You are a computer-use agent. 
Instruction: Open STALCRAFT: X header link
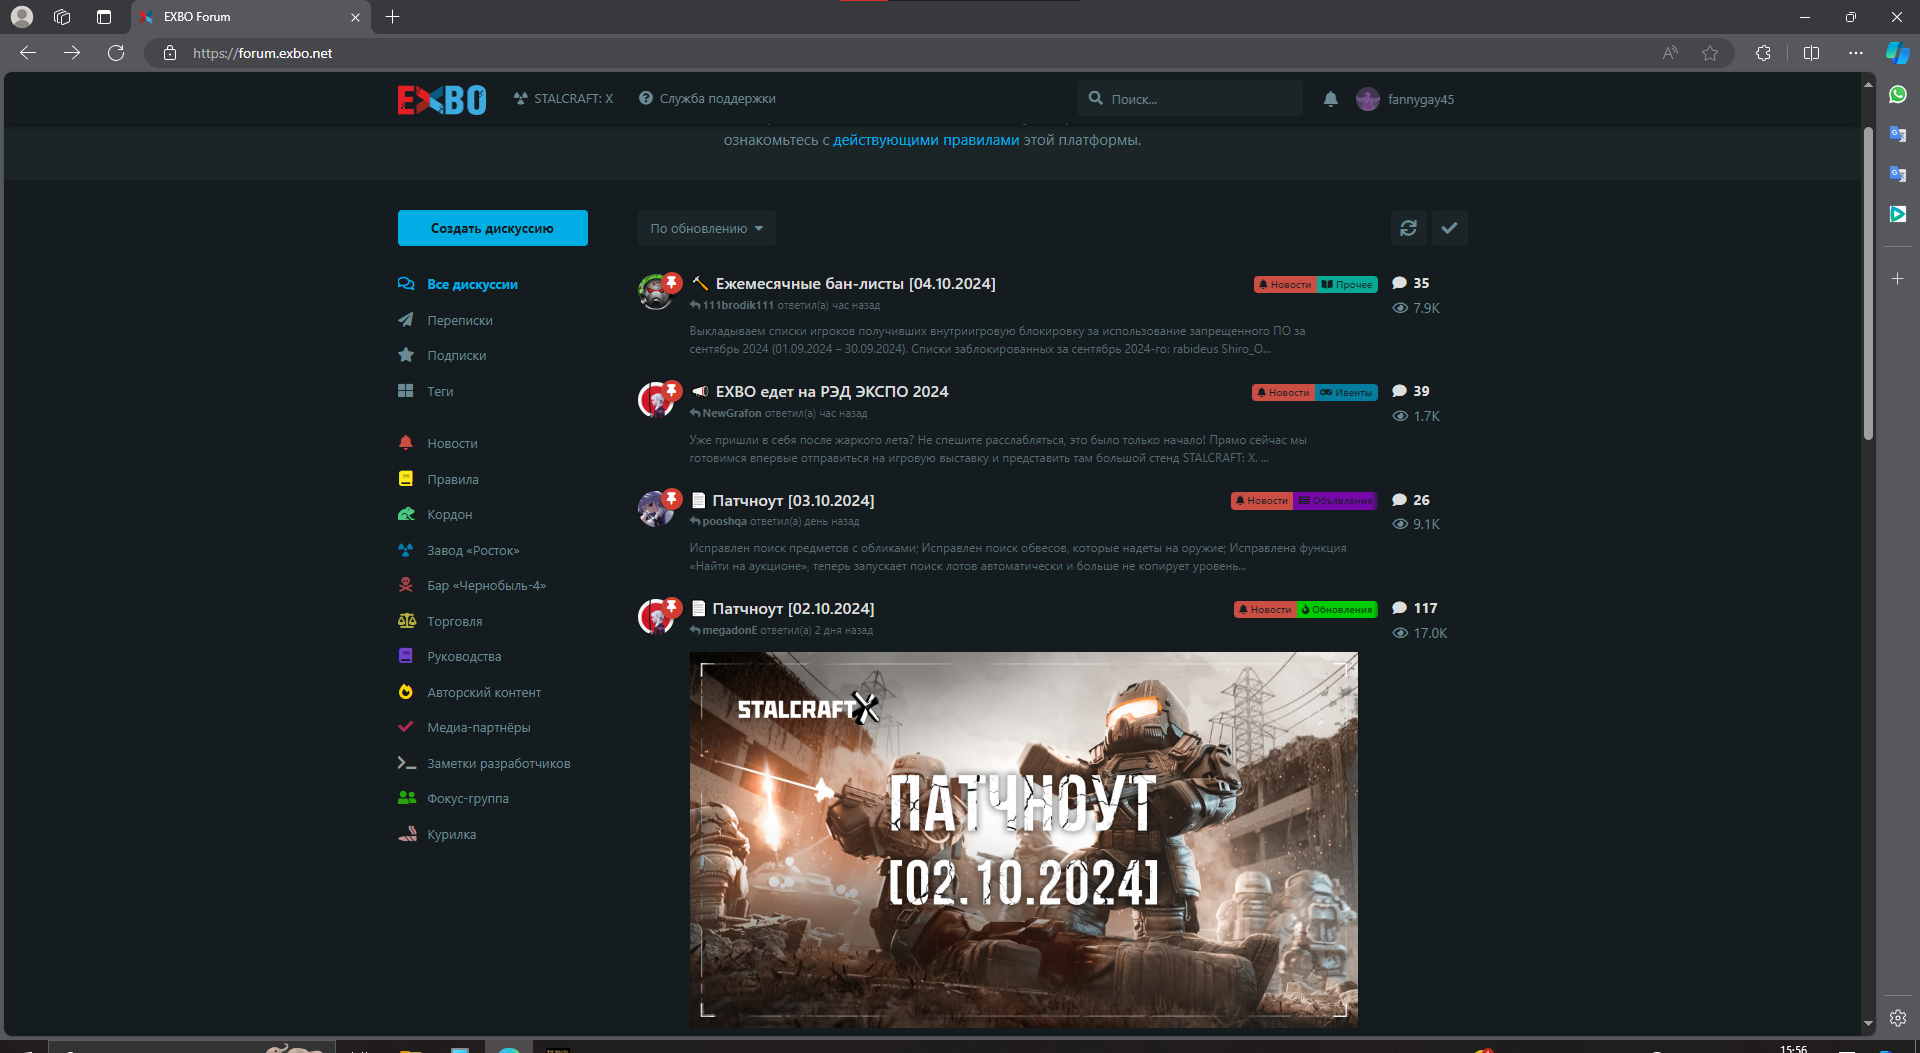click(x=563, y=98)
